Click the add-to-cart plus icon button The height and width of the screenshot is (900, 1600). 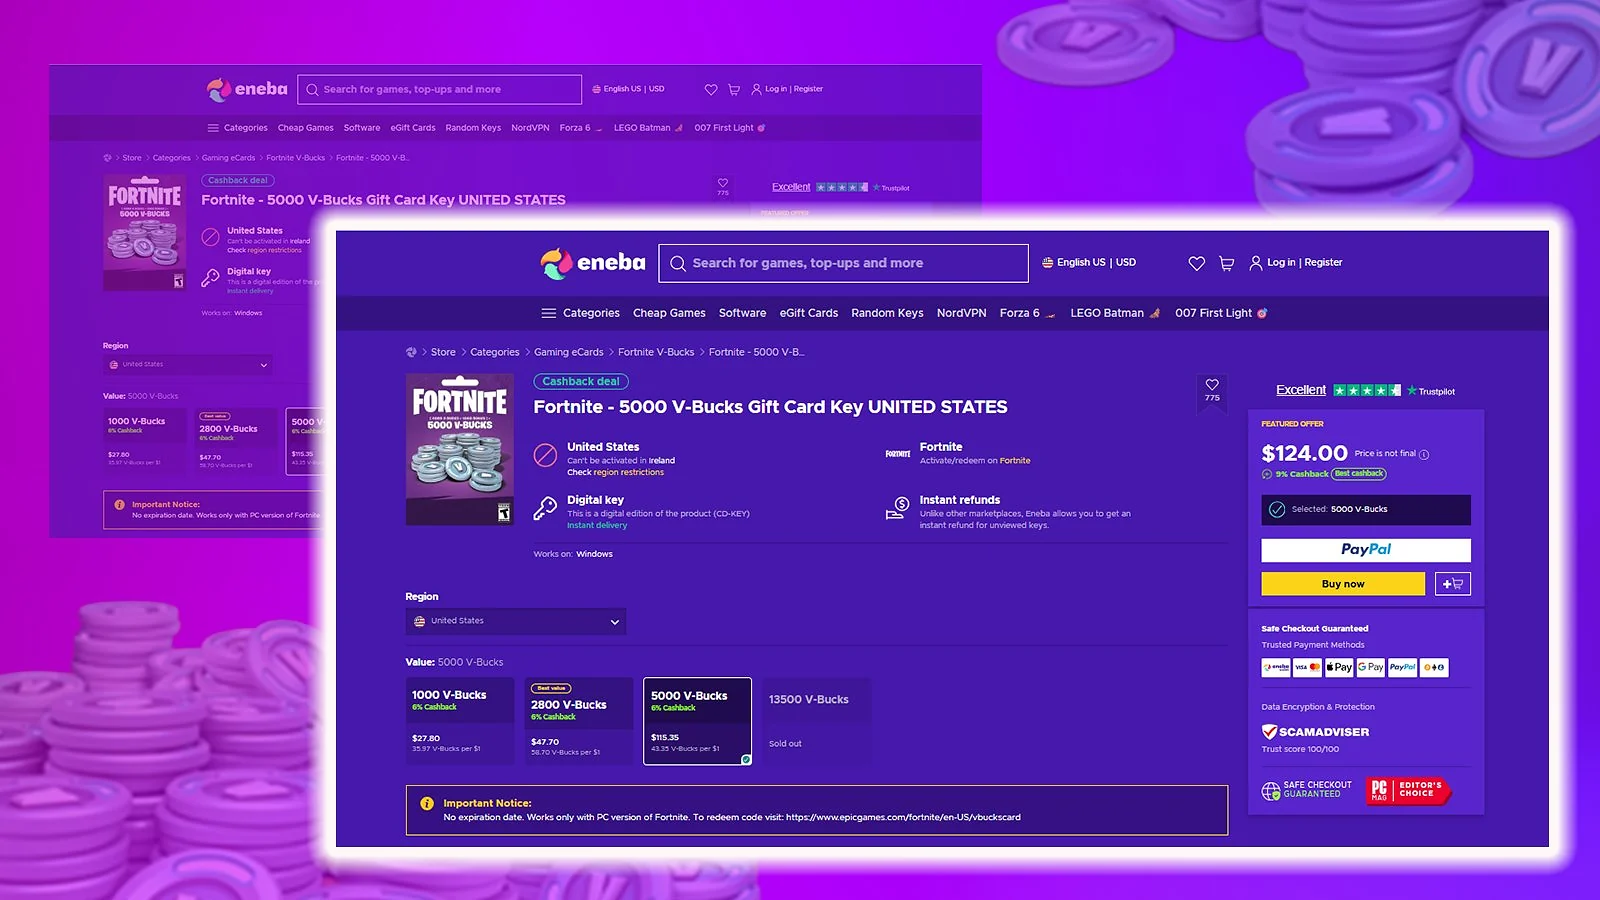(x=1452, y=584)
